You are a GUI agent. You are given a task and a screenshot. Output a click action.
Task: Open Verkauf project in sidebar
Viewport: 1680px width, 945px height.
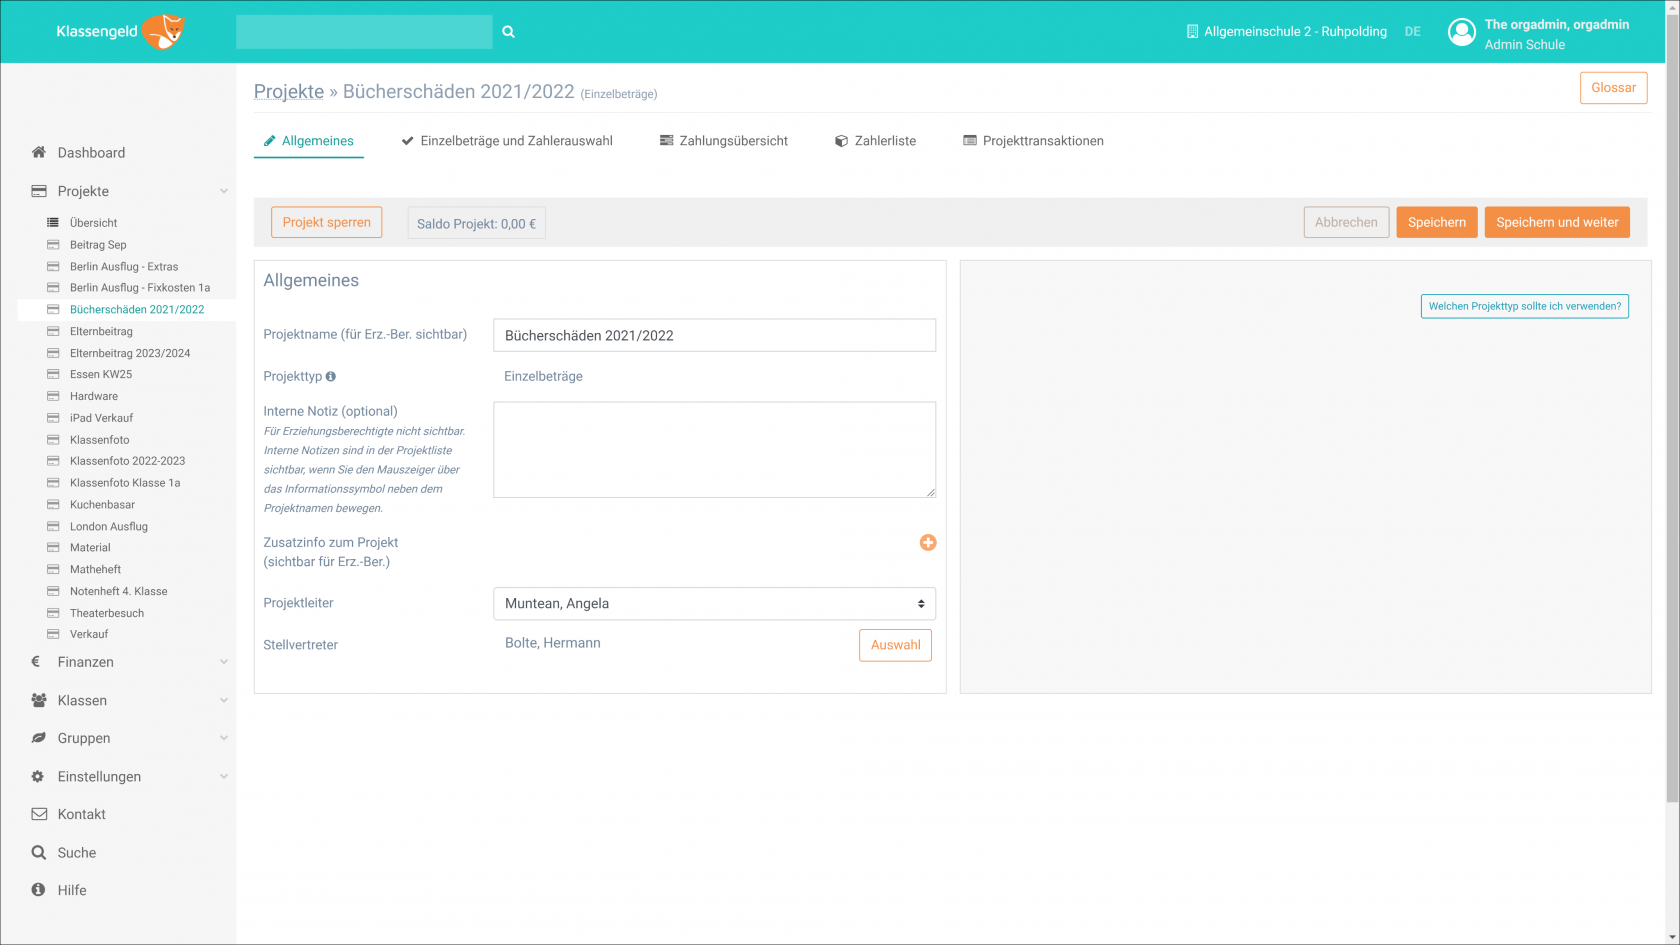coord(89,635)
